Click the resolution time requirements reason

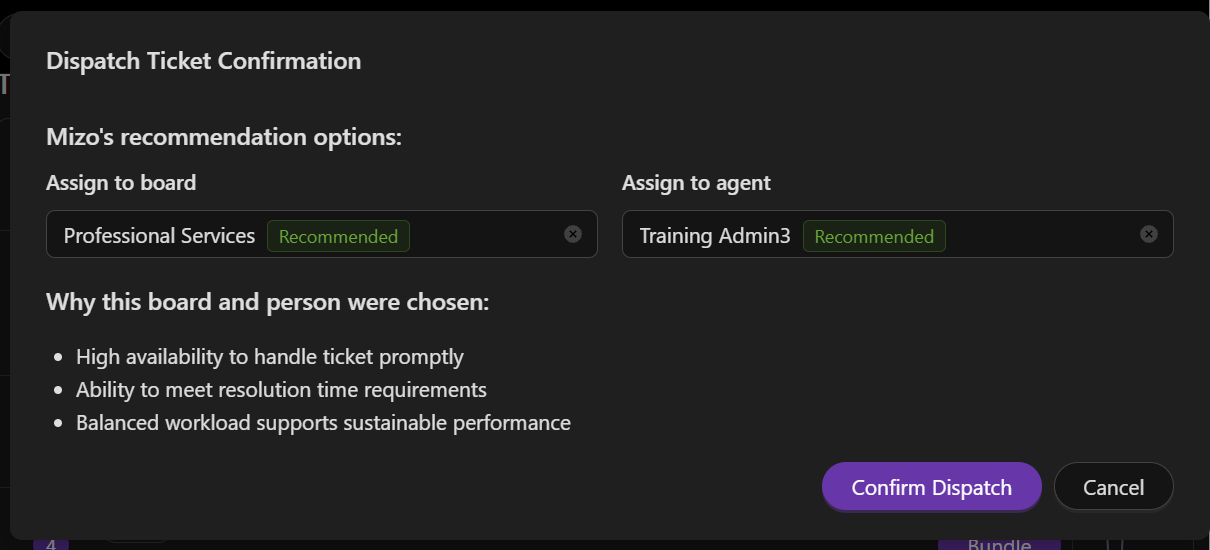click(281, 390)
